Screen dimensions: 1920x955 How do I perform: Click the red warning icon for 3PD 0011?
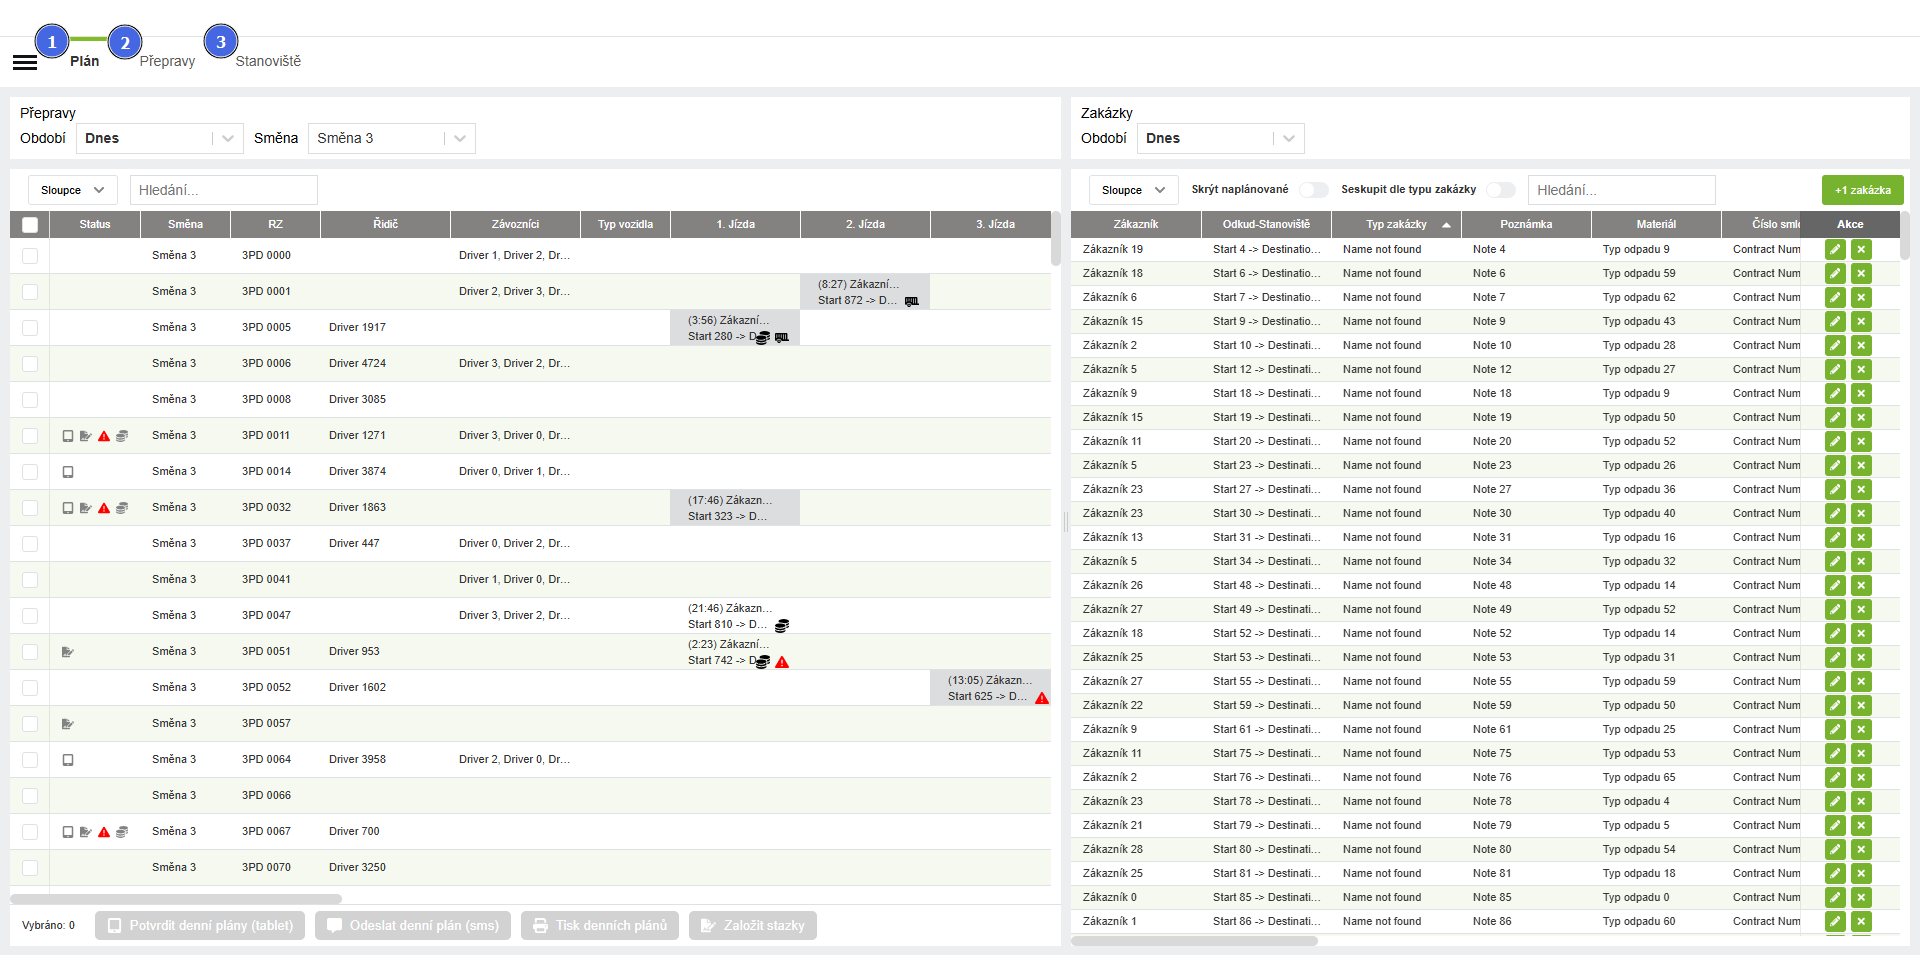click(104, 436)
